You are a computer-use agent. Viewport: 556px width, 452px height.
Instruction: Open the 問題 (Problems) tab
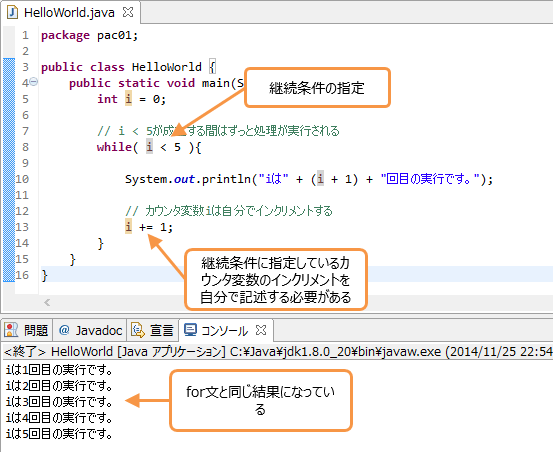(27, 330)
